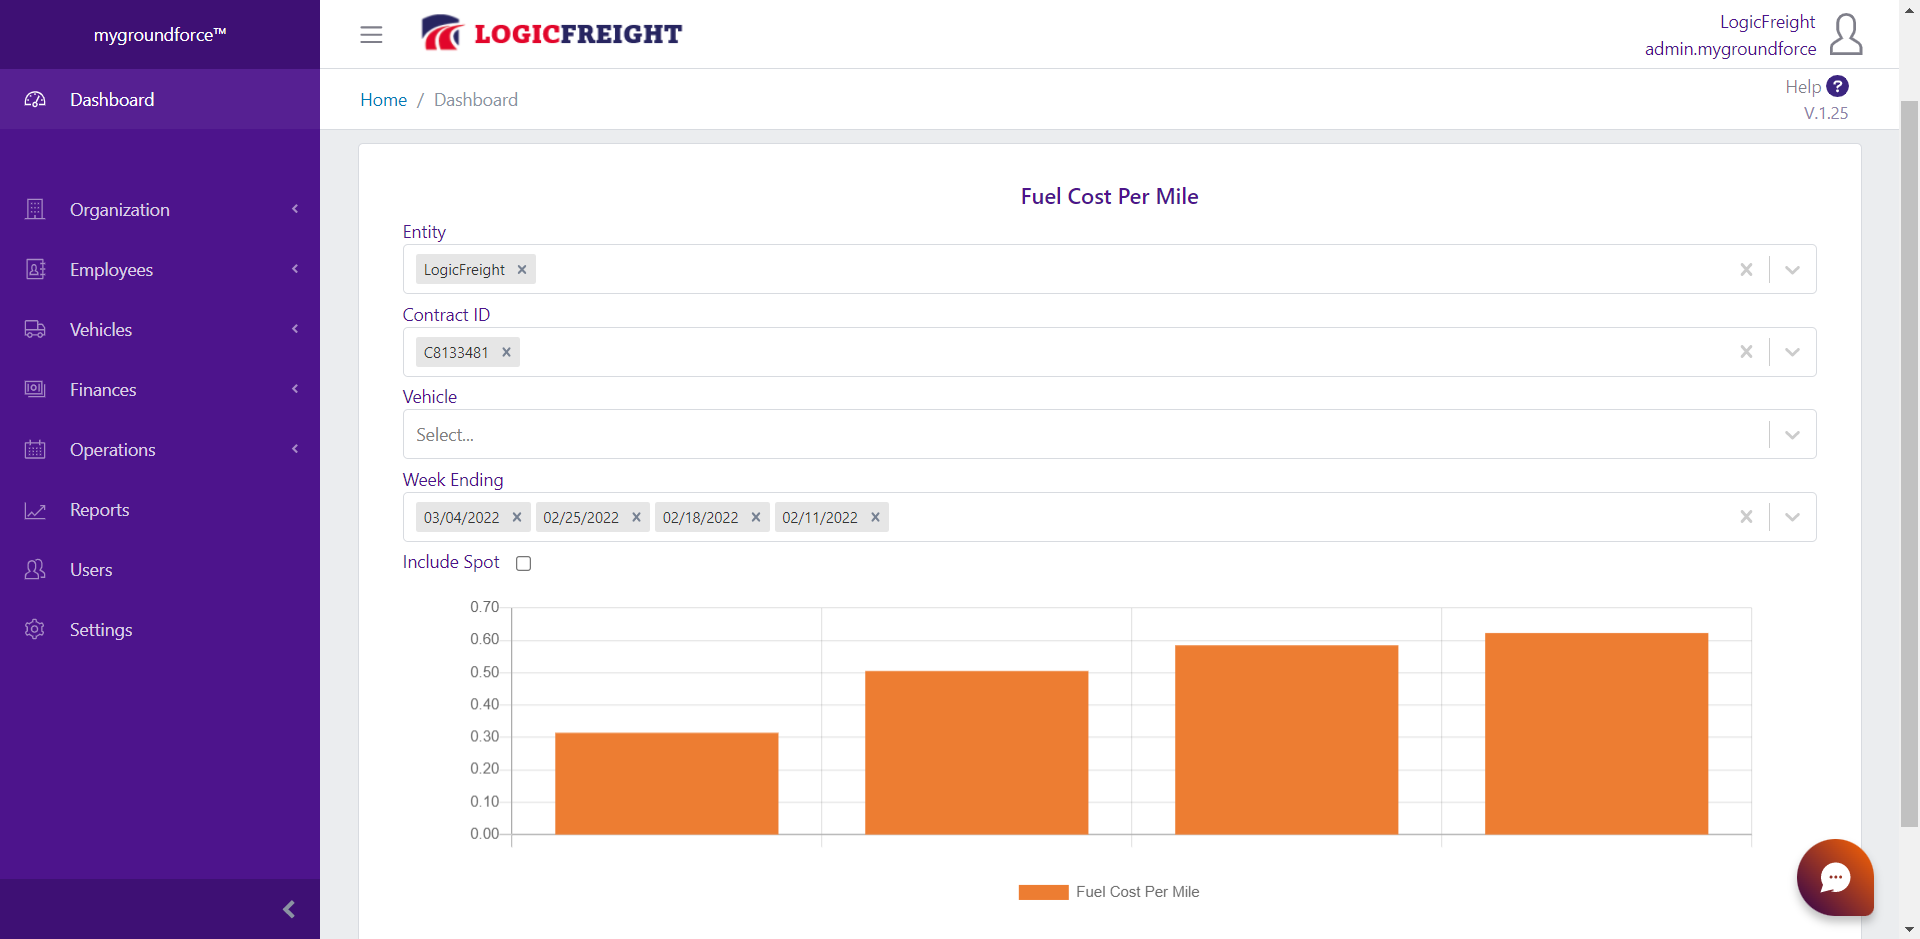Select Finances in the sidebar
The height and width of the screenshot is (939, 1920).
click(x=160, y=390)
